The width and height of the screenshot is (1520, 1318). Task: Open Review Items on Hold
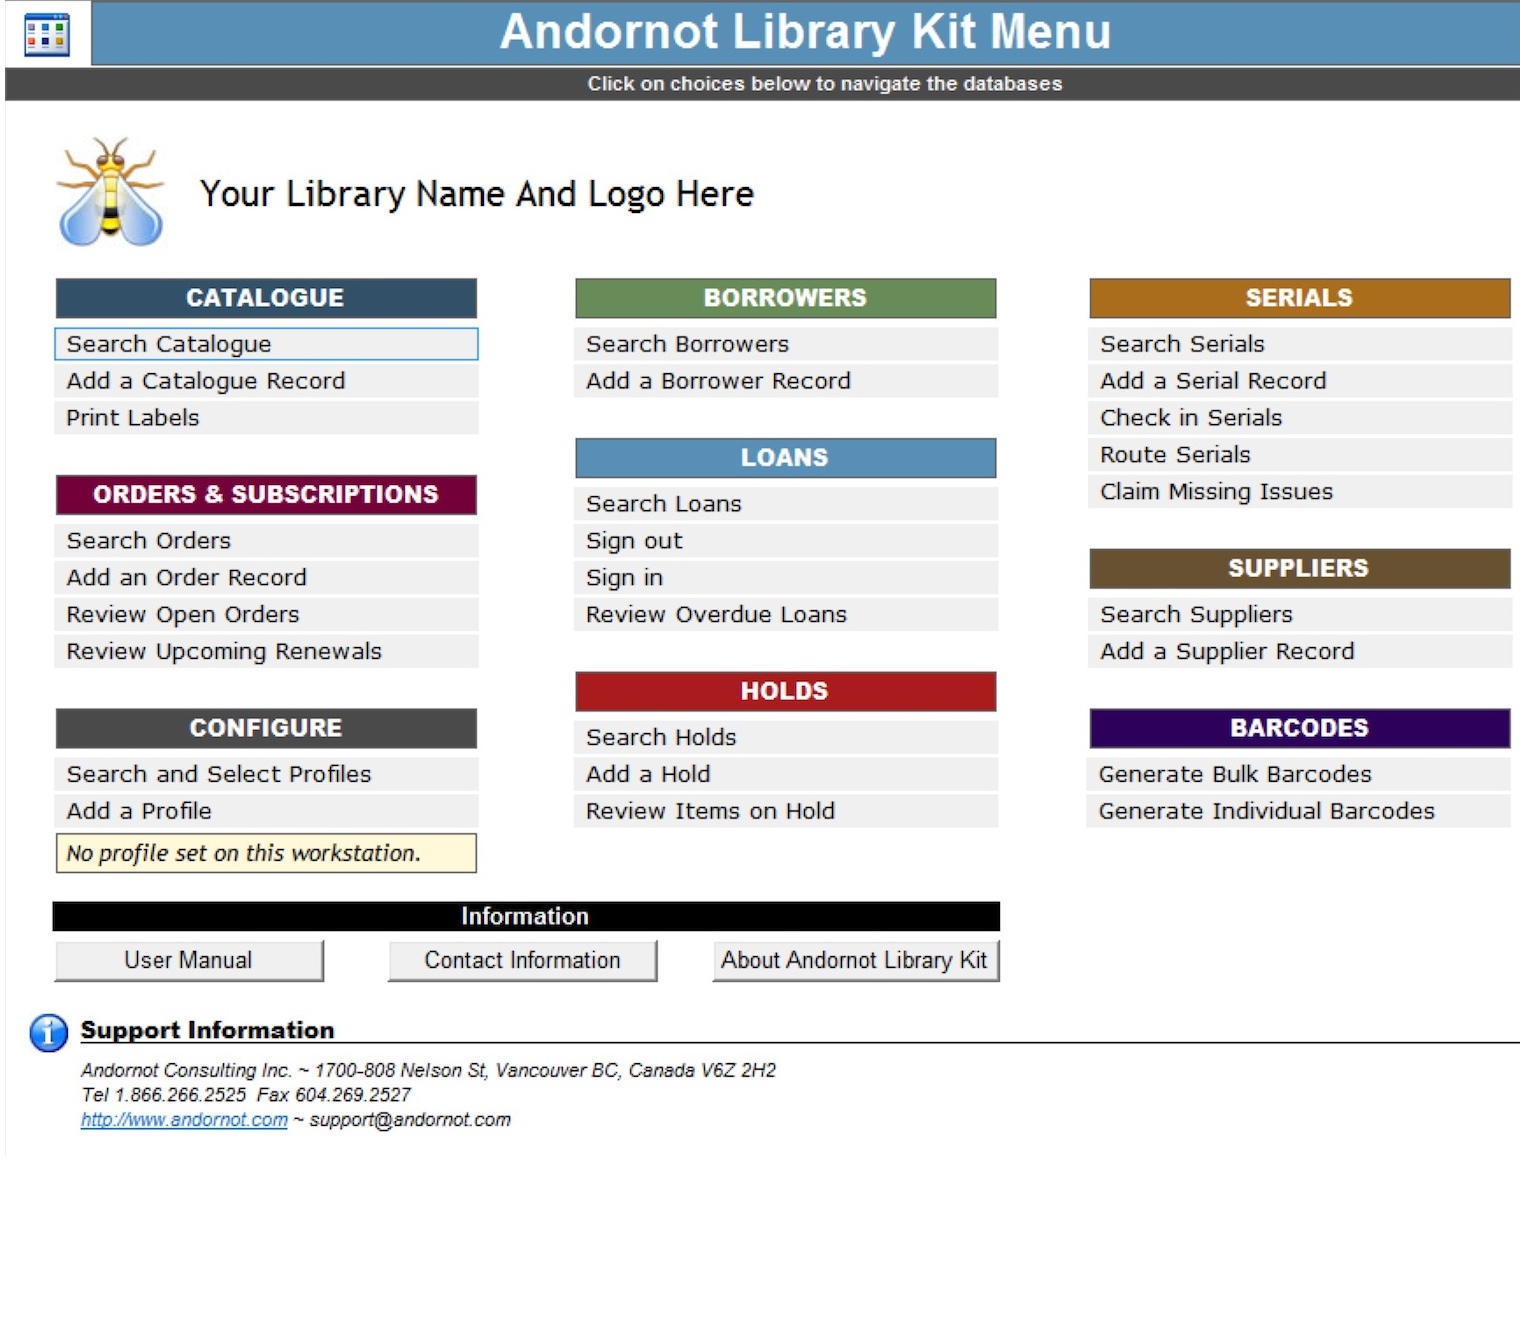[786, 811]
